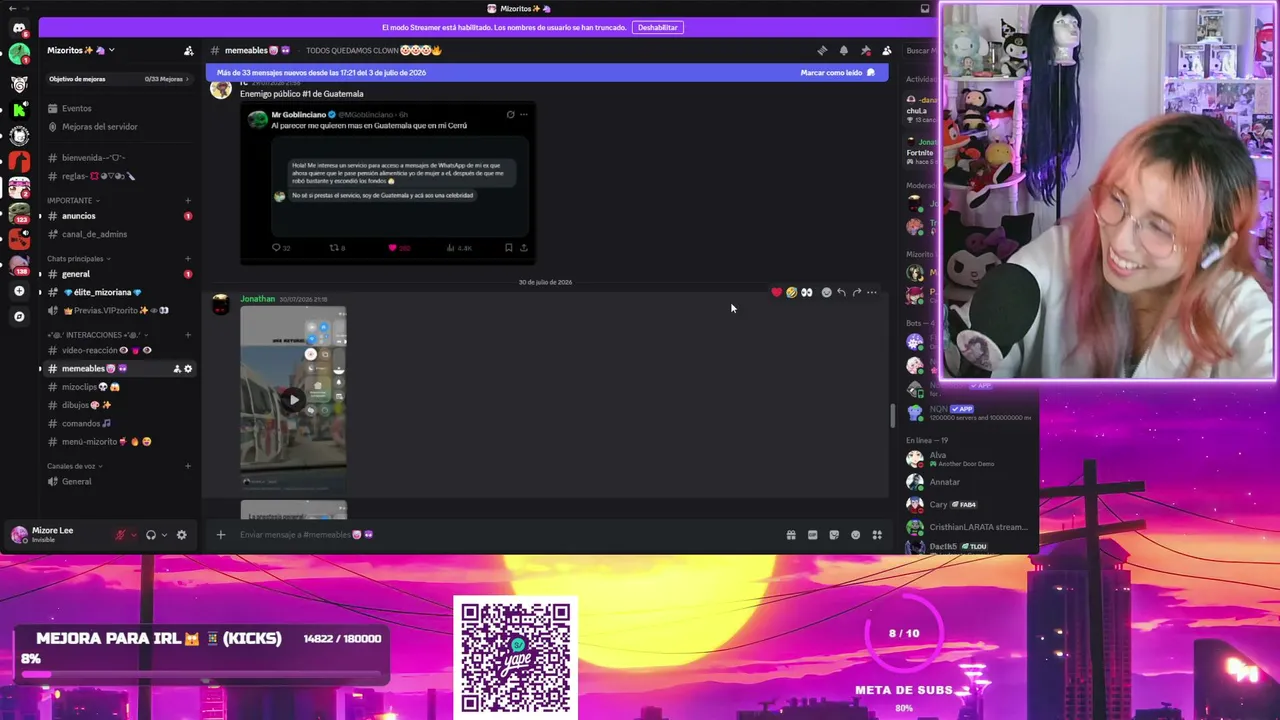Open the Apps launcher icon
Image resolution: width=1280 pixels, height=720 pixels.
(877, 535)
